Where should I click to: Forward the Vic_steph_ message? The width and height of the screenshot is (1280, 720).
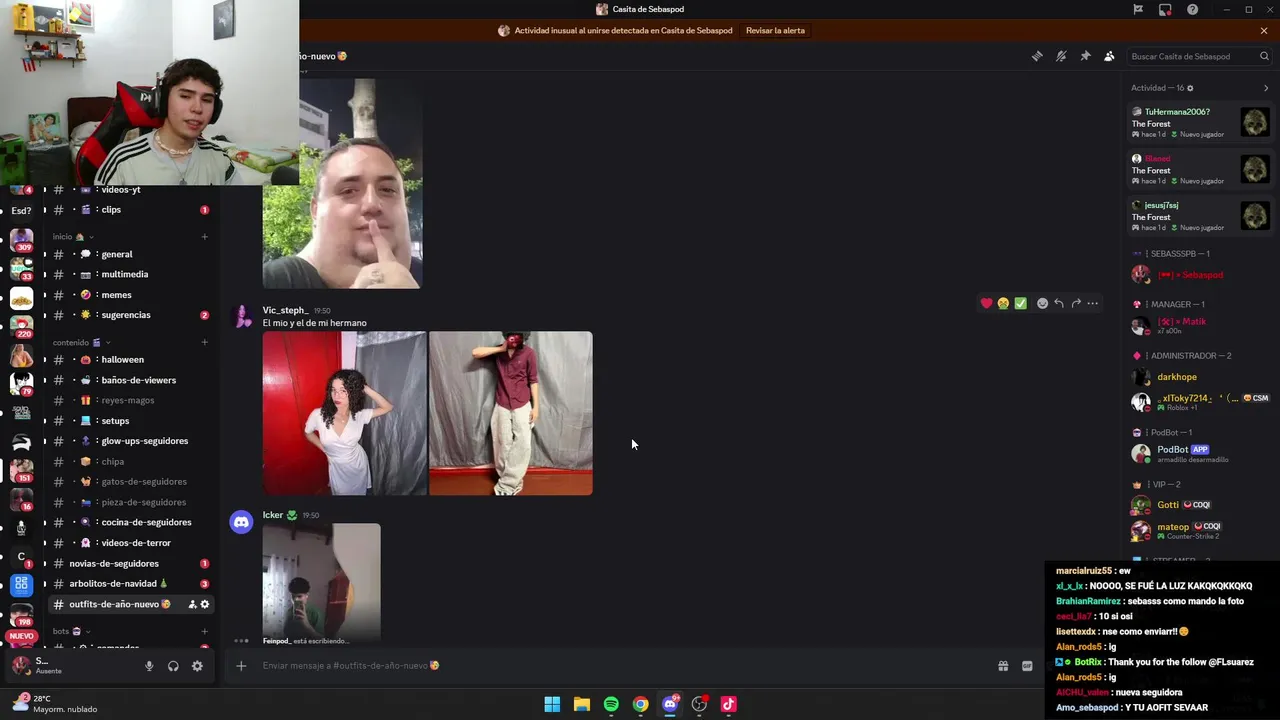coord(1076,303)
